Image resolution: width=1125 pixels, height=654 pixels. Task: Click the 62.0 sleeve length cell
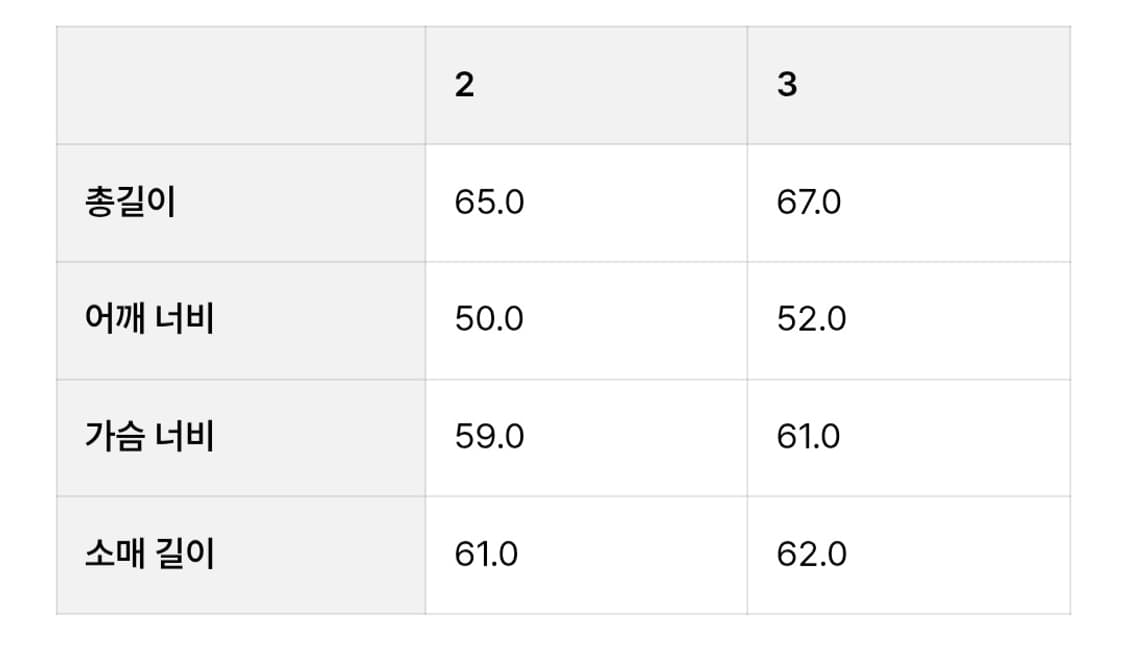coord(811,554)
